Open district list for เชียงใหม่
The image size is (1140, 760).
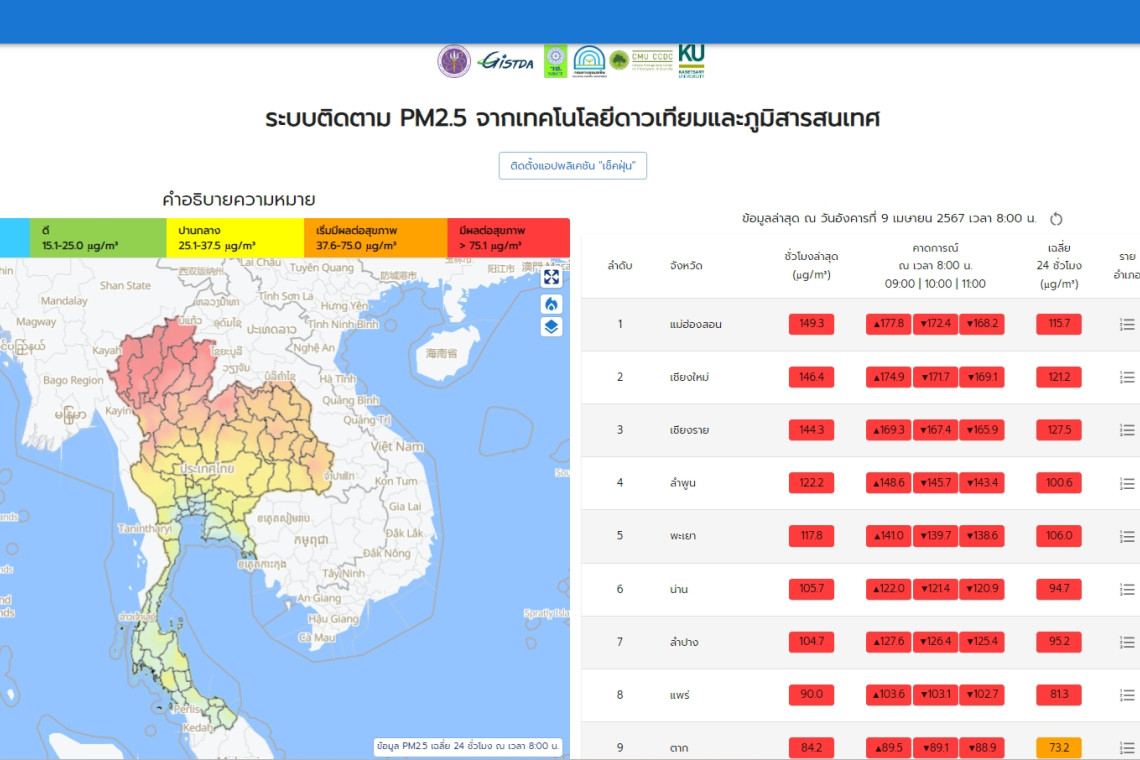pos(1127,377)
